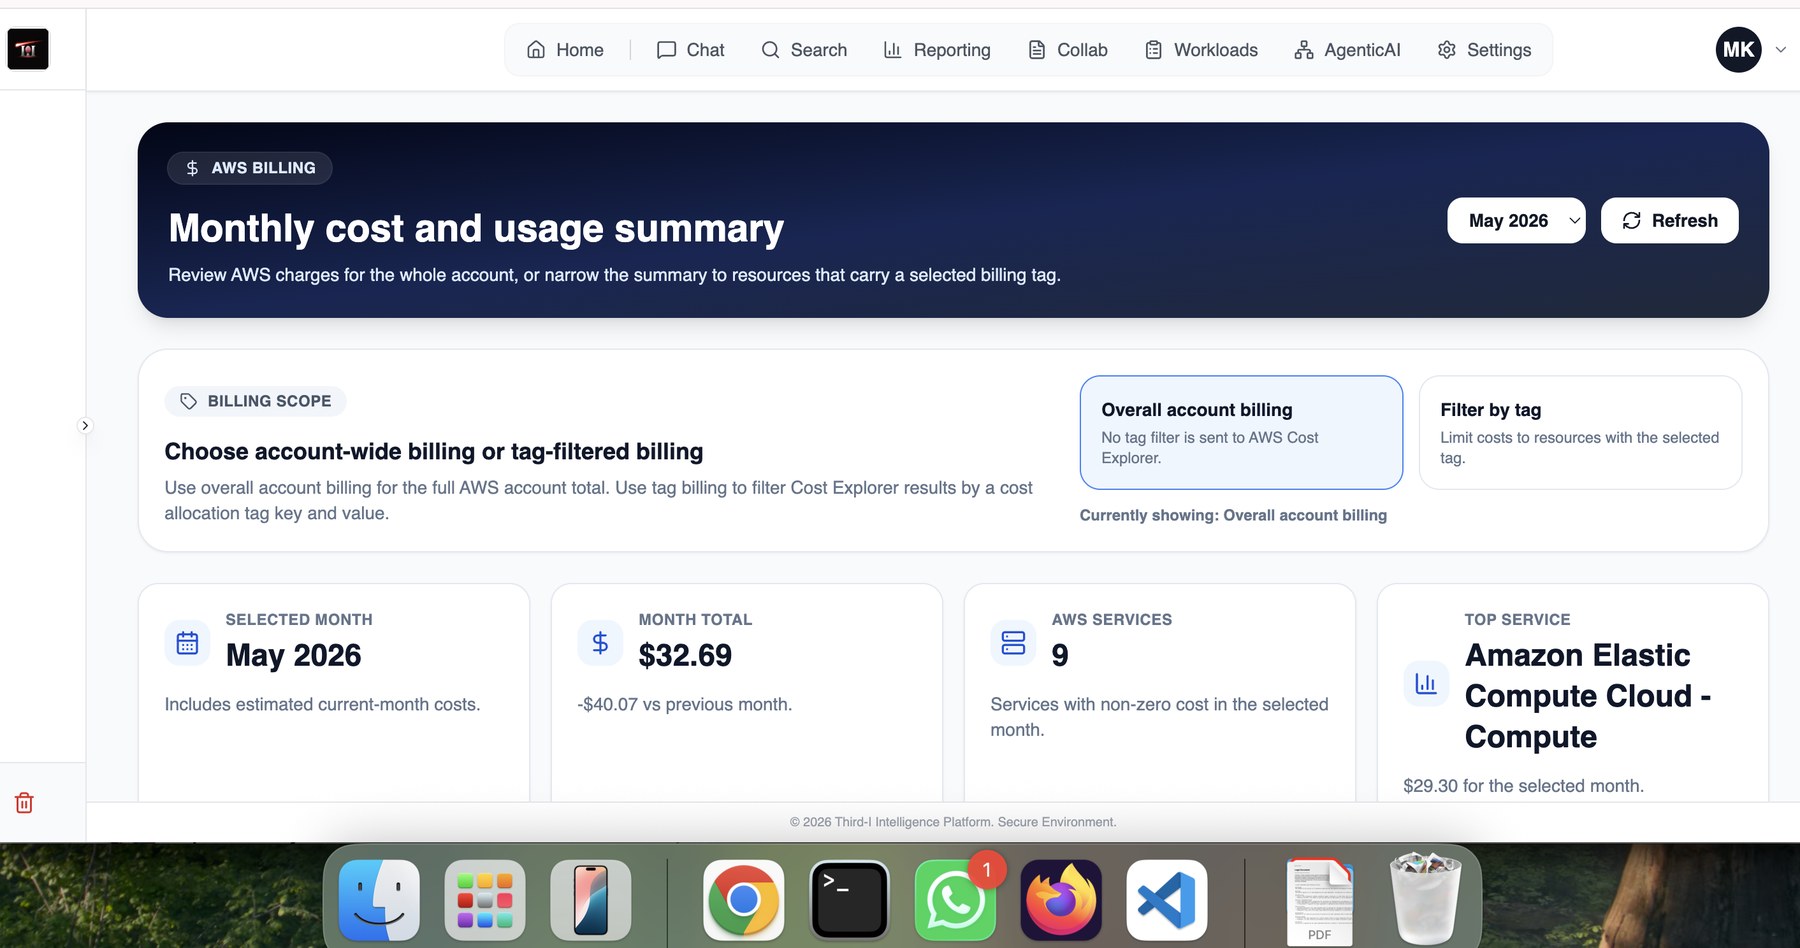
Task: Click the BILLING SCOPE tag badge
Action: (256, 401)
